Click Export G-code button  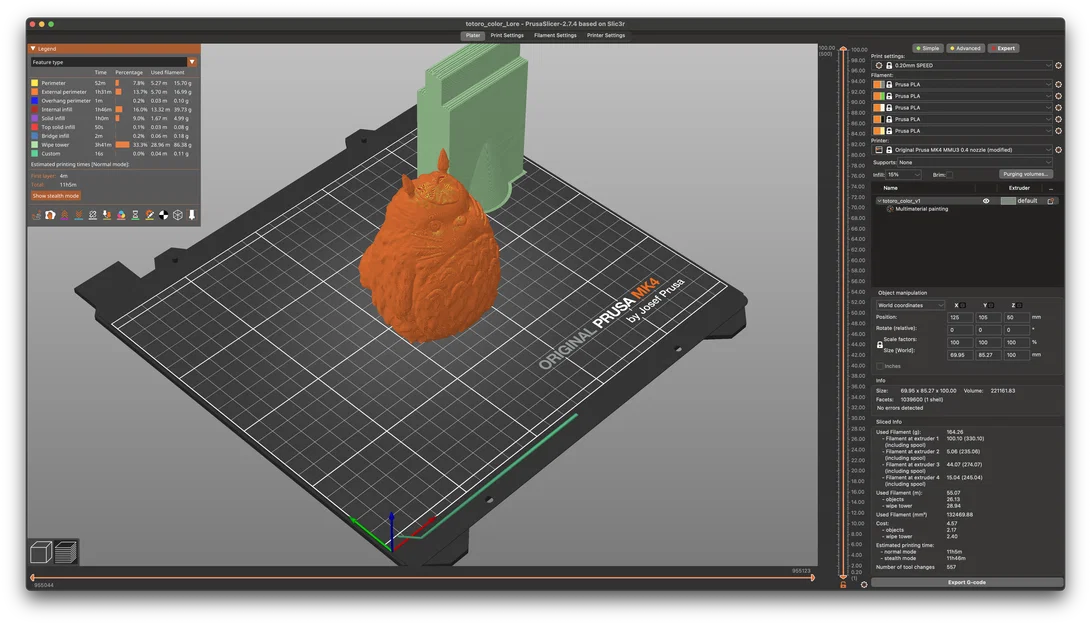(x=967, y=583)
